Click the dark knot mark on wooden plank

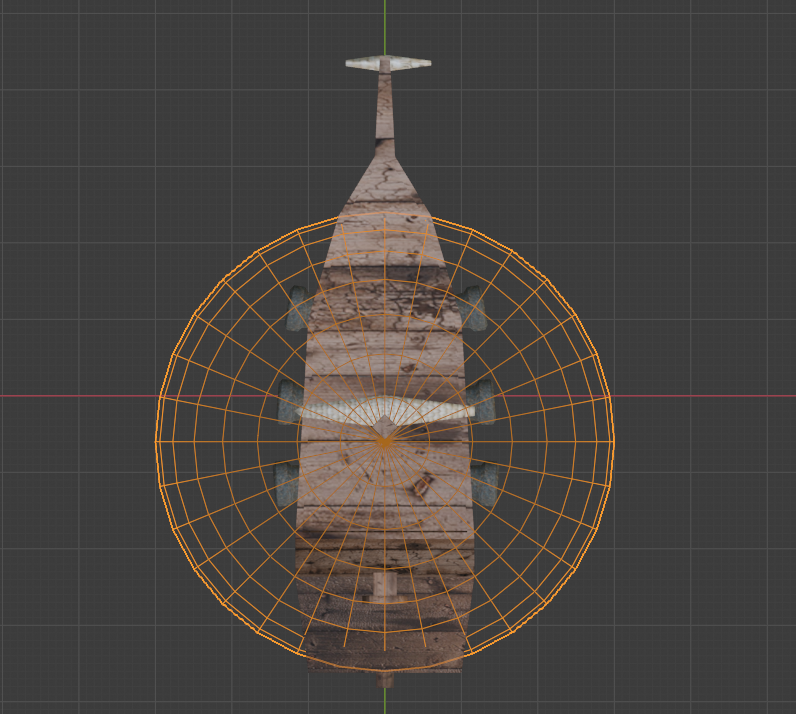(423, 484)
